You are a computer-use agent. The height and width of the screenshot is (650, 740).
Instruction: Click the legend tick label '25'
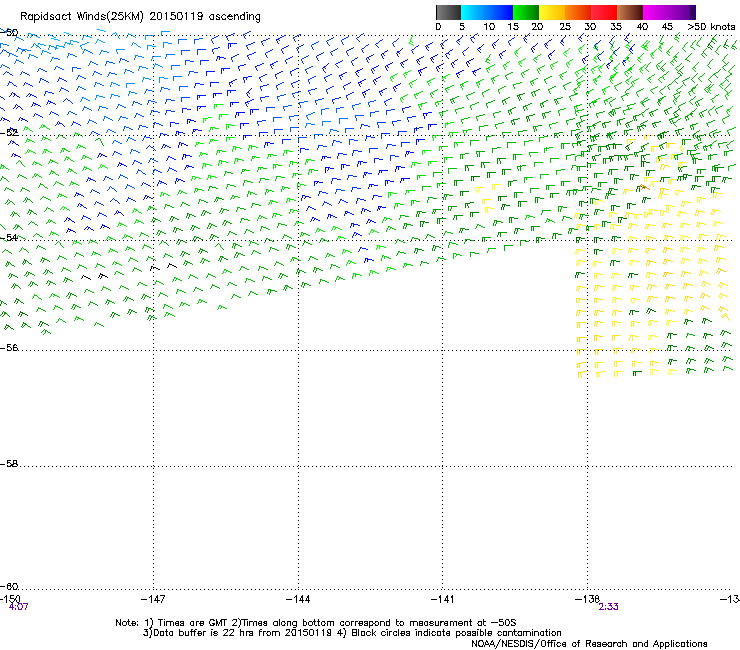coord(565,27)
